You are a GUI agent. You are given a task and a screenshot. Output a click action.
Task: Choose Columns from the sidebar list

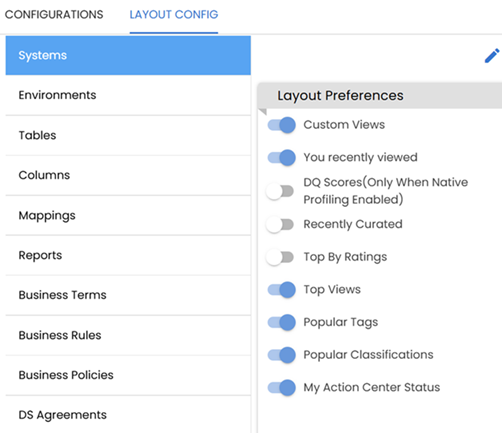(x=128, y=175)
